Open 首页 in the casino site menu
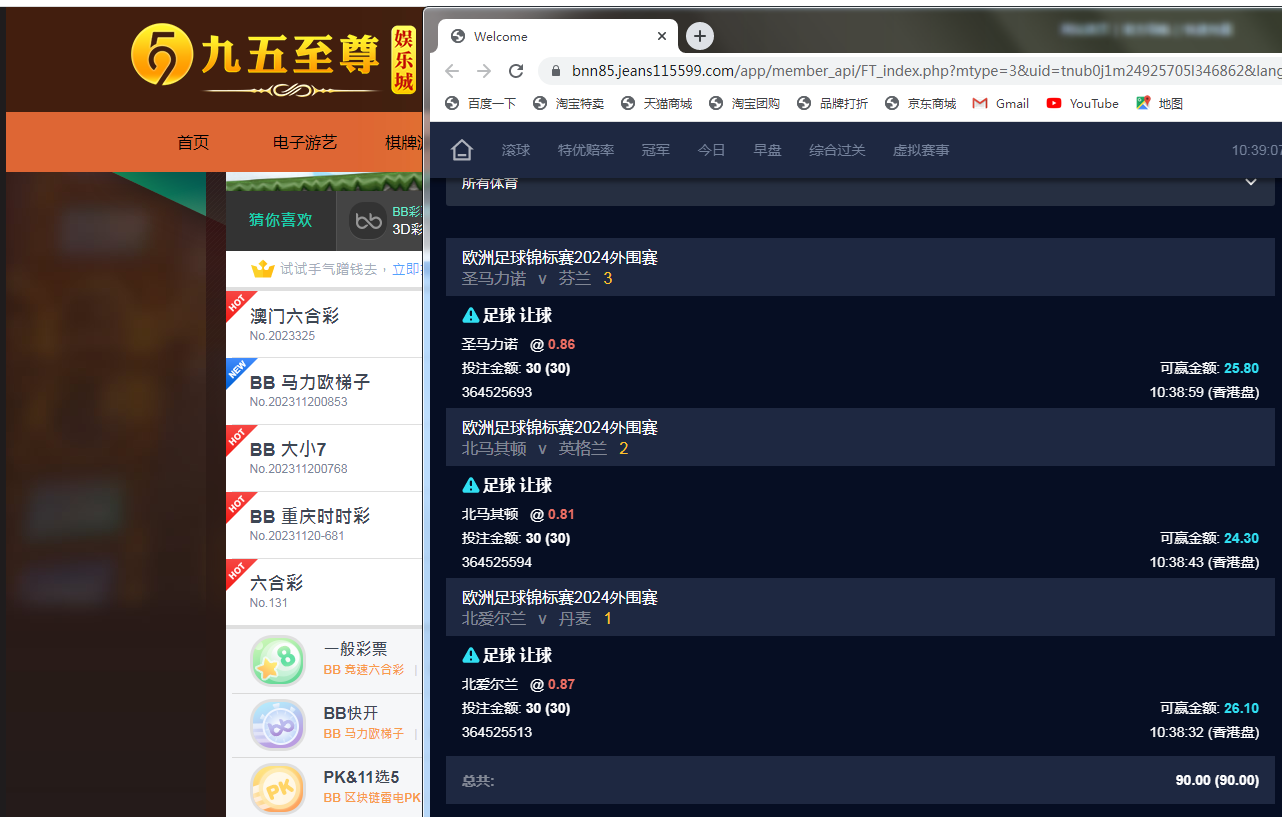Image resolution: width=1282 pixels, height=817 pixels. (x=193, y=142)
